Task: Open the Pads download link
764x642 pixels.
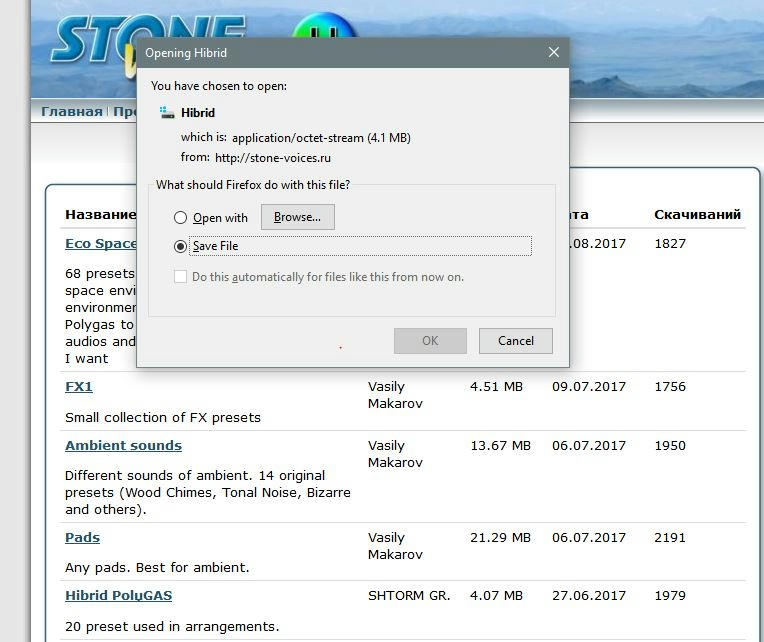Action: point(82,537)
